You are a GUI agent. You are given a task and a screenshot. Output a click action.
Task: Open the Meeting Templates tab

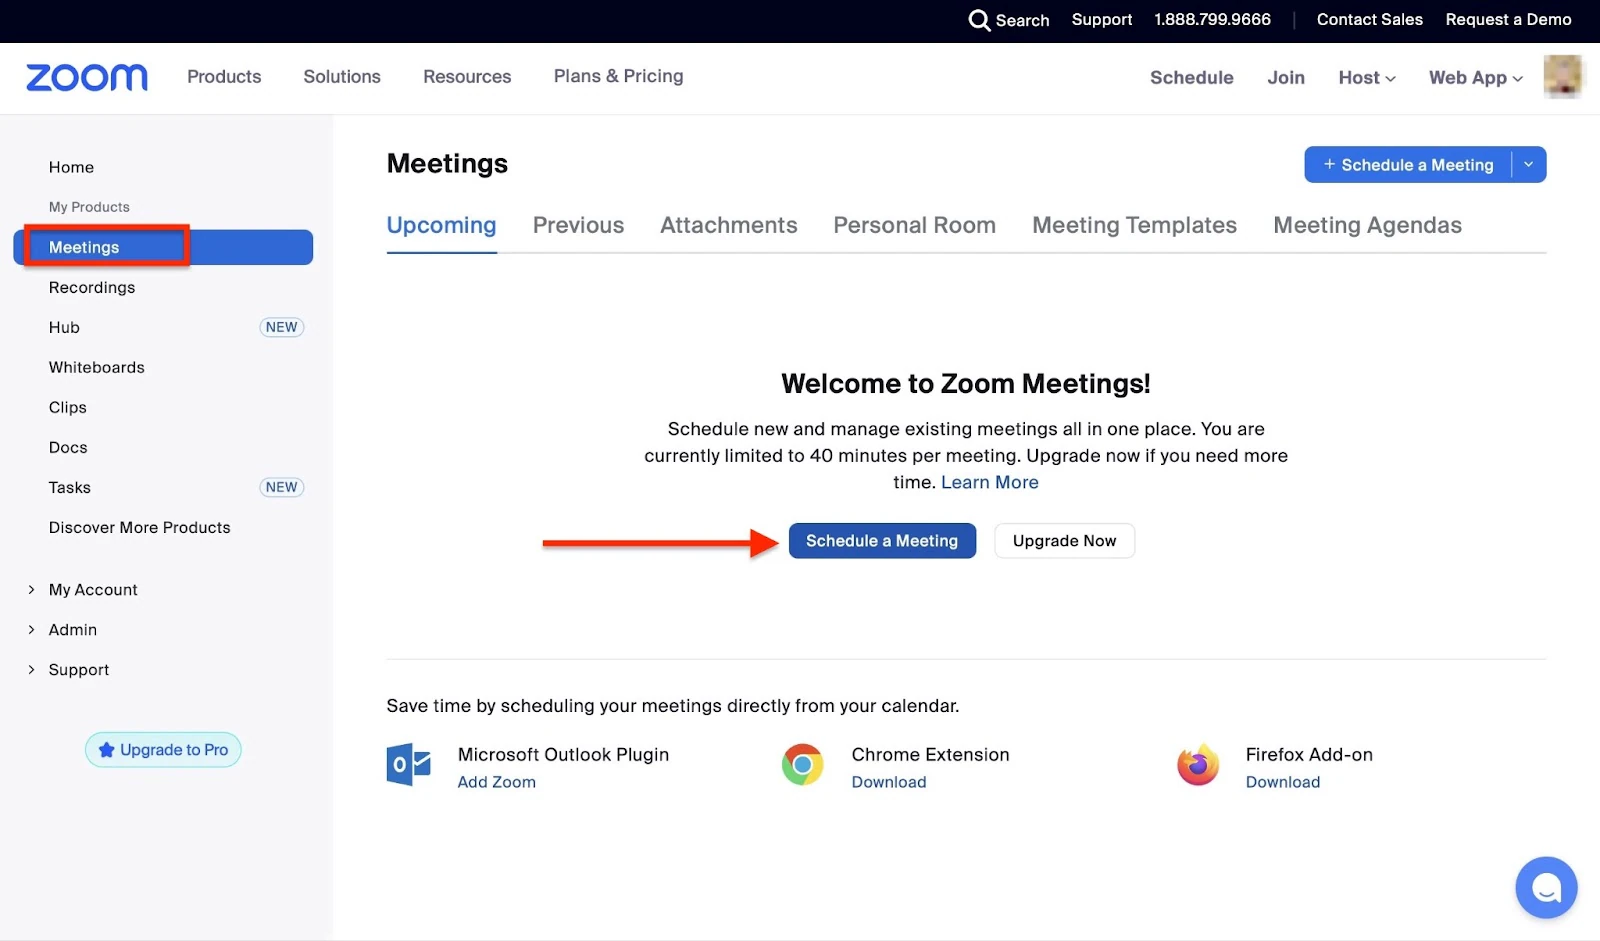1135,226
